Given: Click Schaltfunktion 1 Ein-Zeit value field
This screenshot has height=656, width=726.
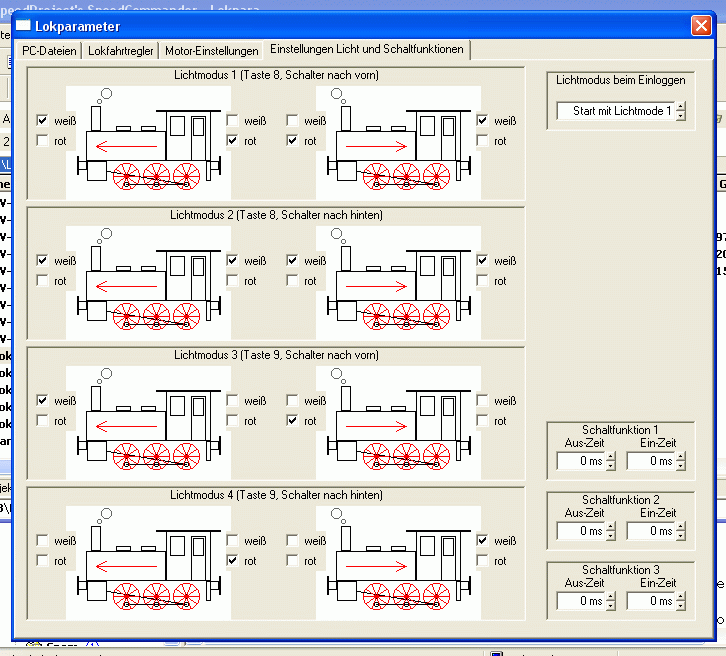Looking at the screenshot, I should coord(651,461).
